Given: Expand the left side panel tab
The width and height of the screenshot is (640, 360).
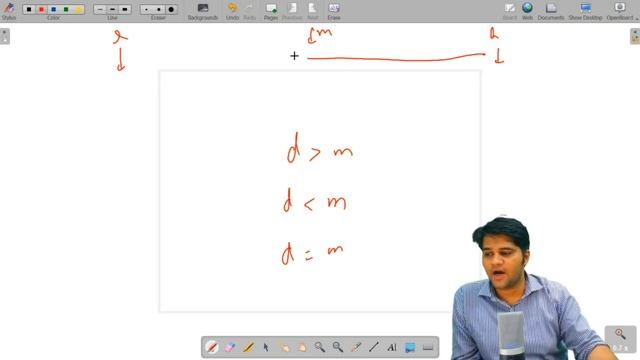Looking at the screenshot, I should (4, 36).
